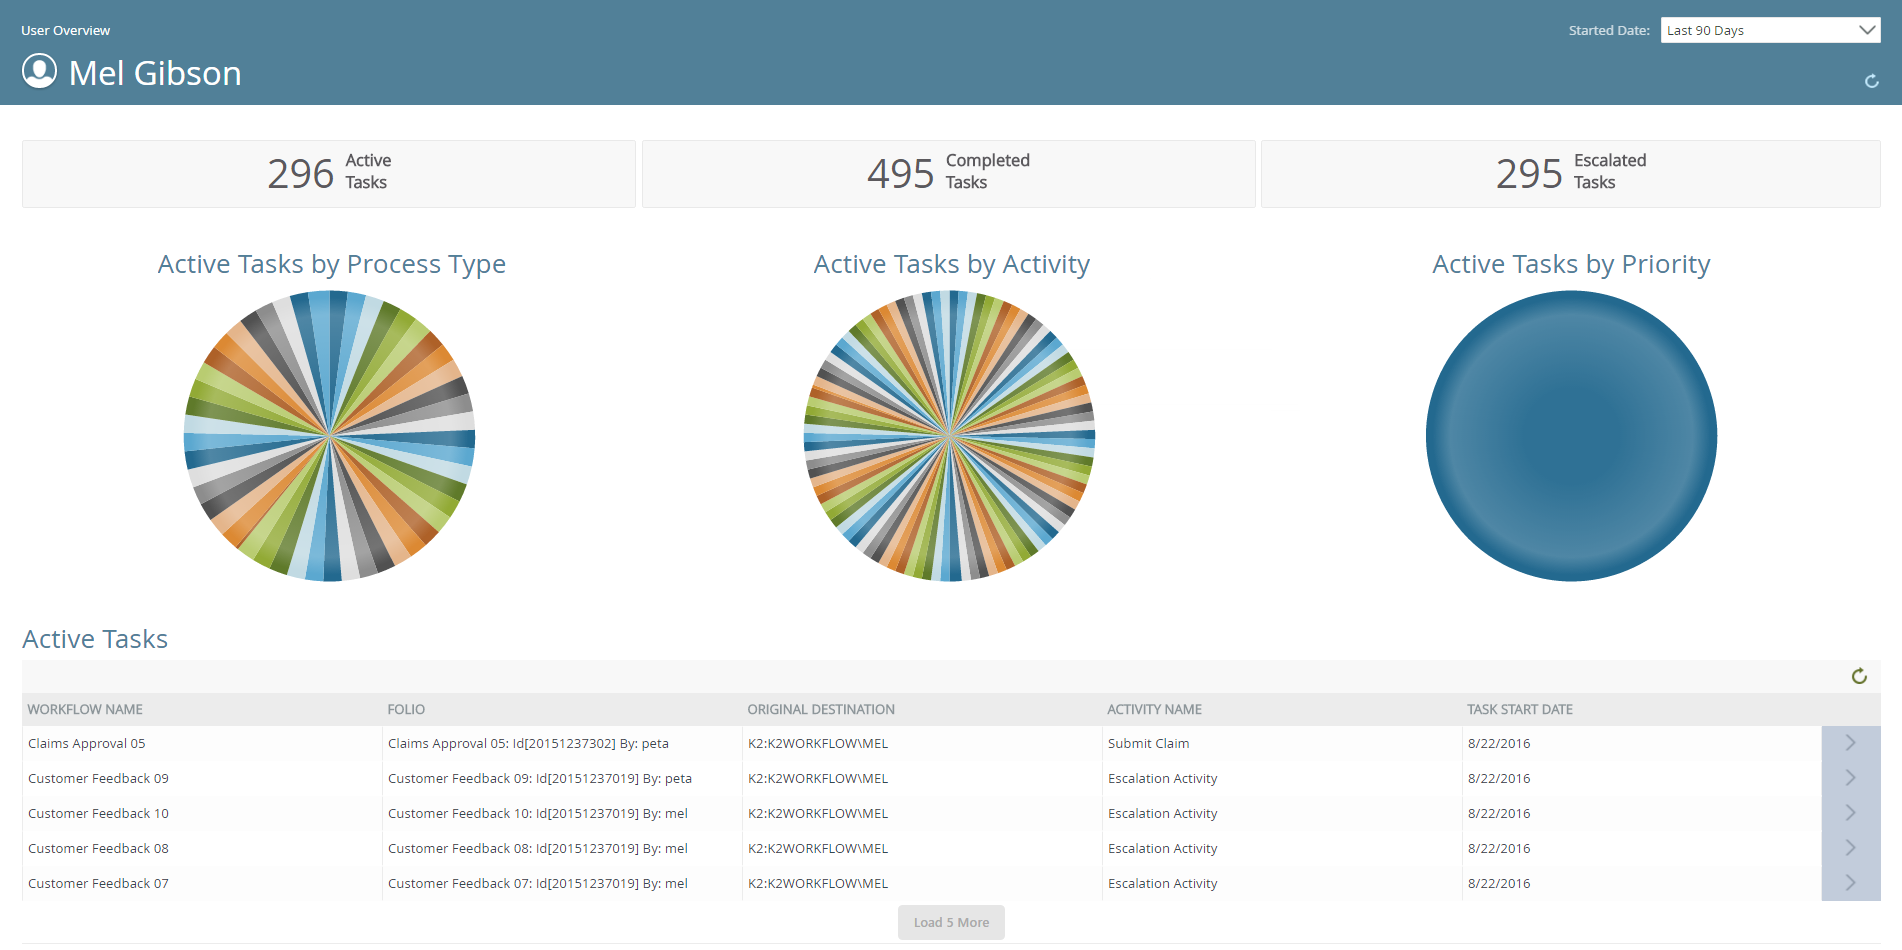Select the 495 Completed Tasks tile
The image size is (1902, 950).
click(948, 174)
